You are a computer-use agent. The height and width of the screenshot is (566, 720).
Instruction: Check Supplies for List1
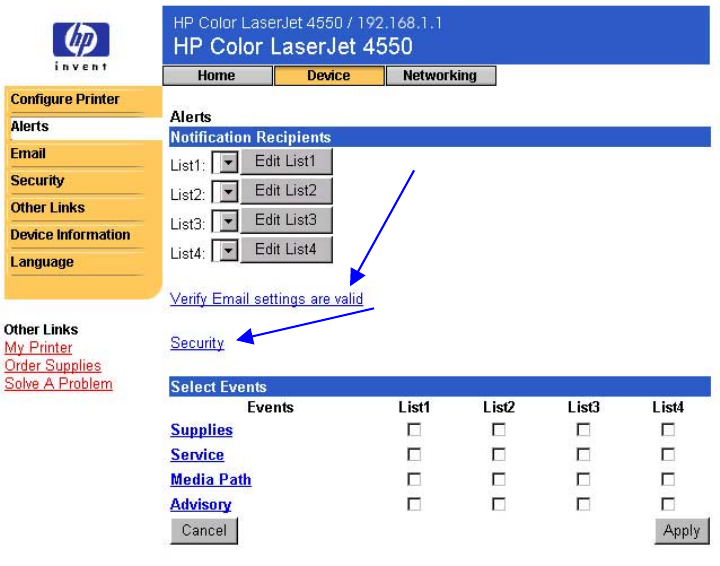(414, 430)
